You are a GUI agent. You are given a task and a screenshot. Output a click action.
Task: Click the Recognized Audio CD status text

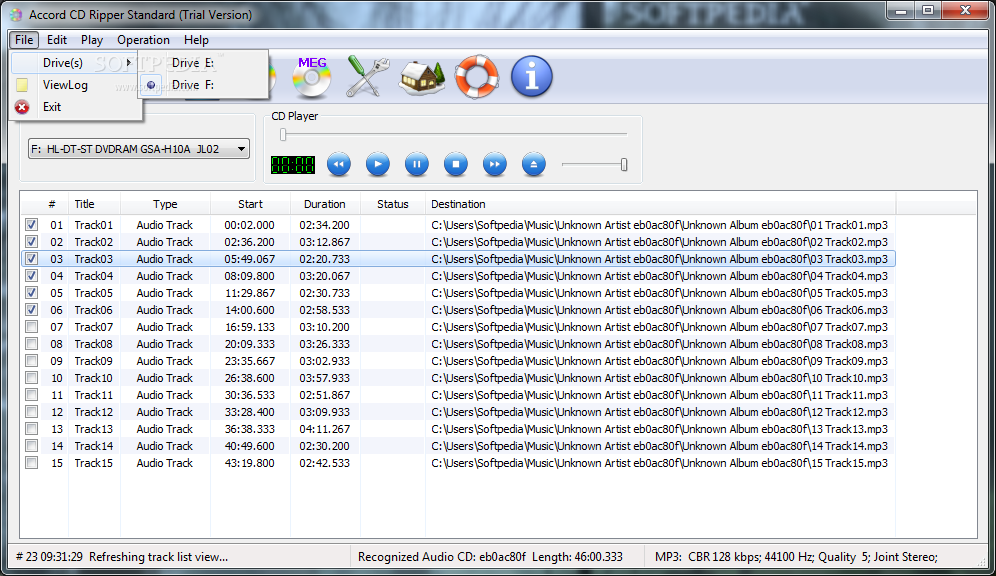[490, 557]
